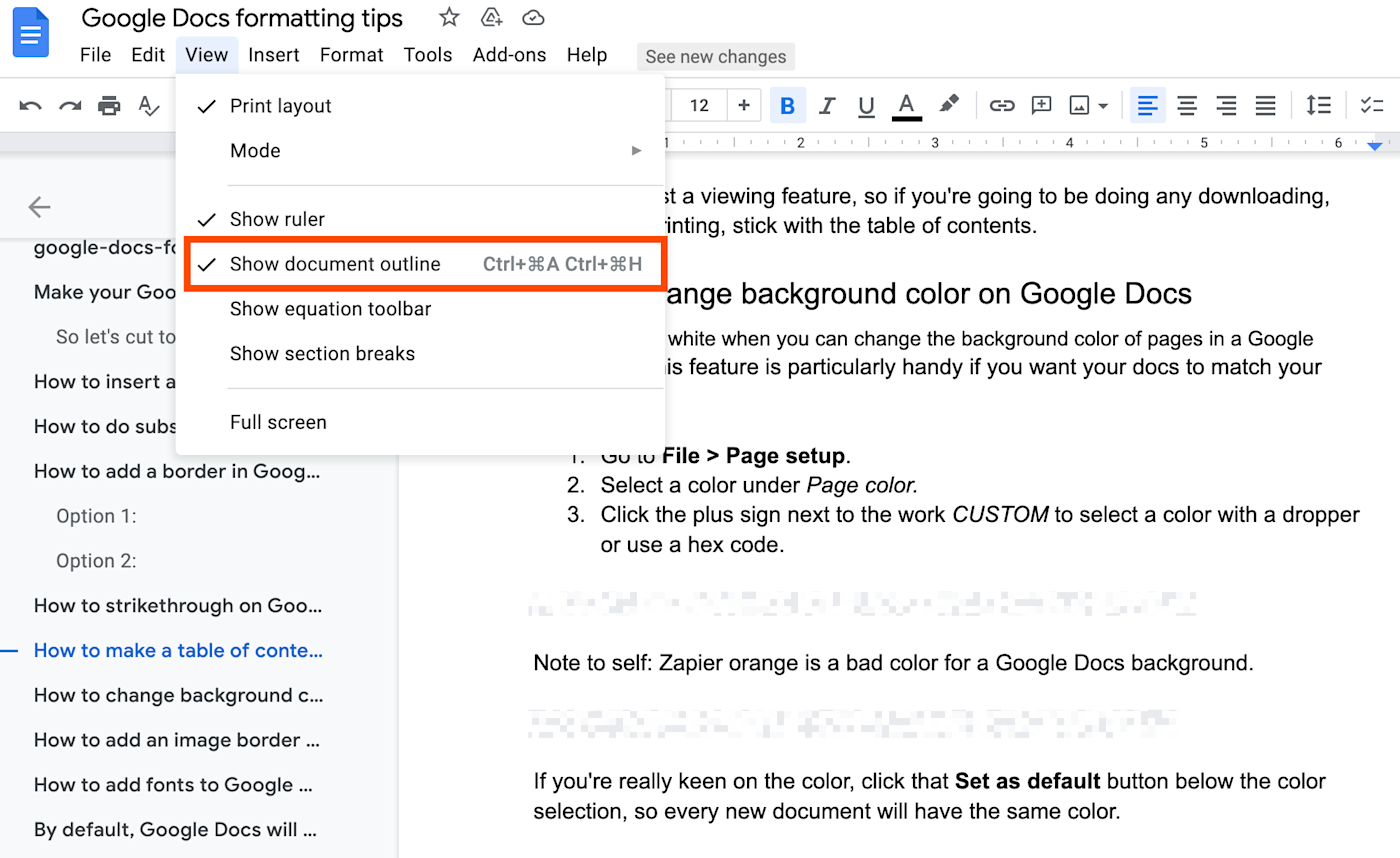Image resolution: width=1400 pixels, height=858 pixels.
Task: Redo the last undone action
Action: coord(70,106)
